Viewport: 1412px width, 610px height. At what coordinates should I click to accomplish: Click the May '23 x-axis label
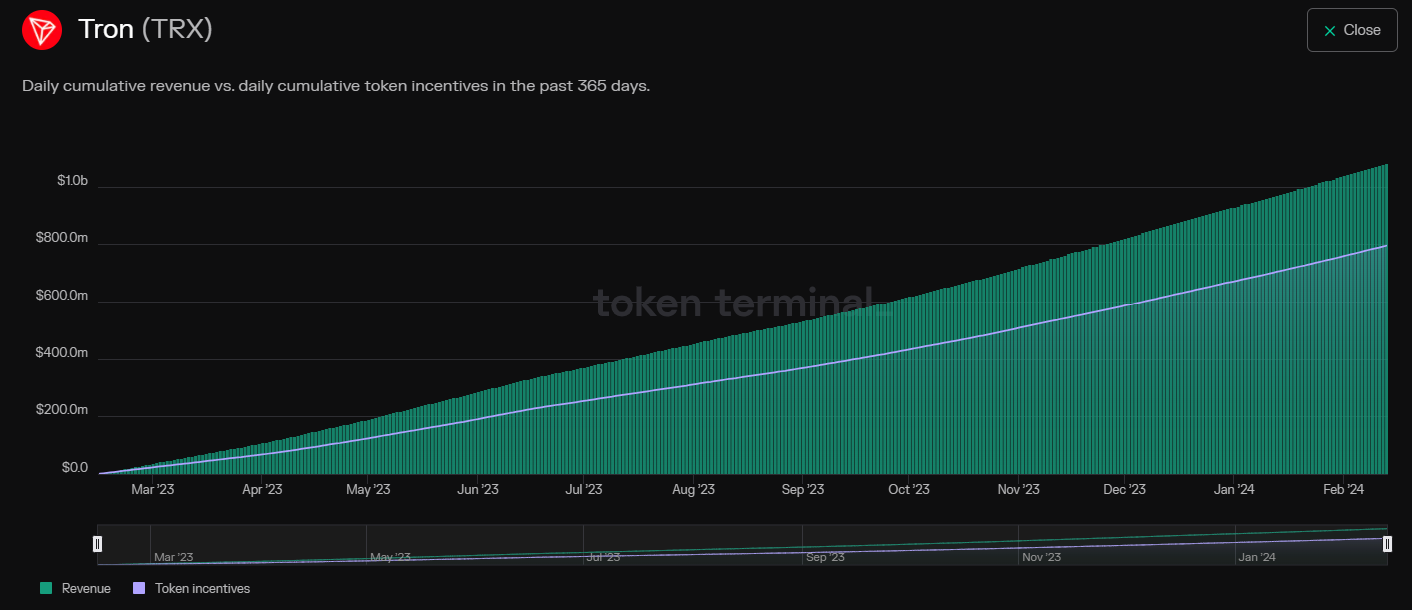coord(368,489)
